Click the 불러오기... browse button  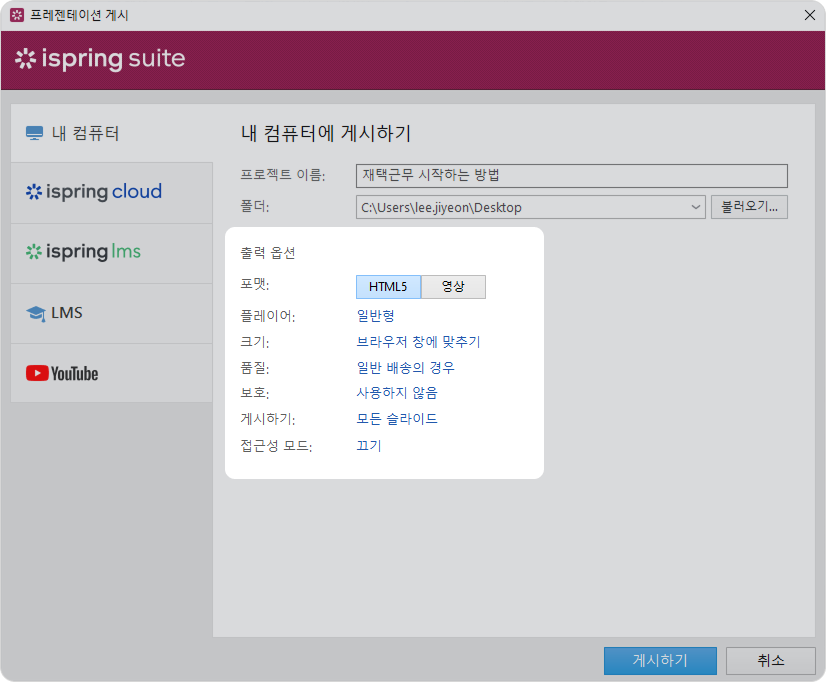pos(749,207)
